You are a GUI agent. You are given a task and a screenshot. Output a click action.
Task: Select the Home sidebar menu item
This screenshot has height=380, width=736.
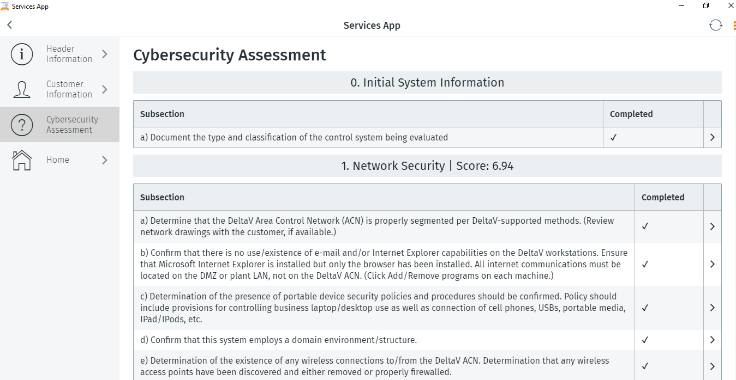[60, 160]
